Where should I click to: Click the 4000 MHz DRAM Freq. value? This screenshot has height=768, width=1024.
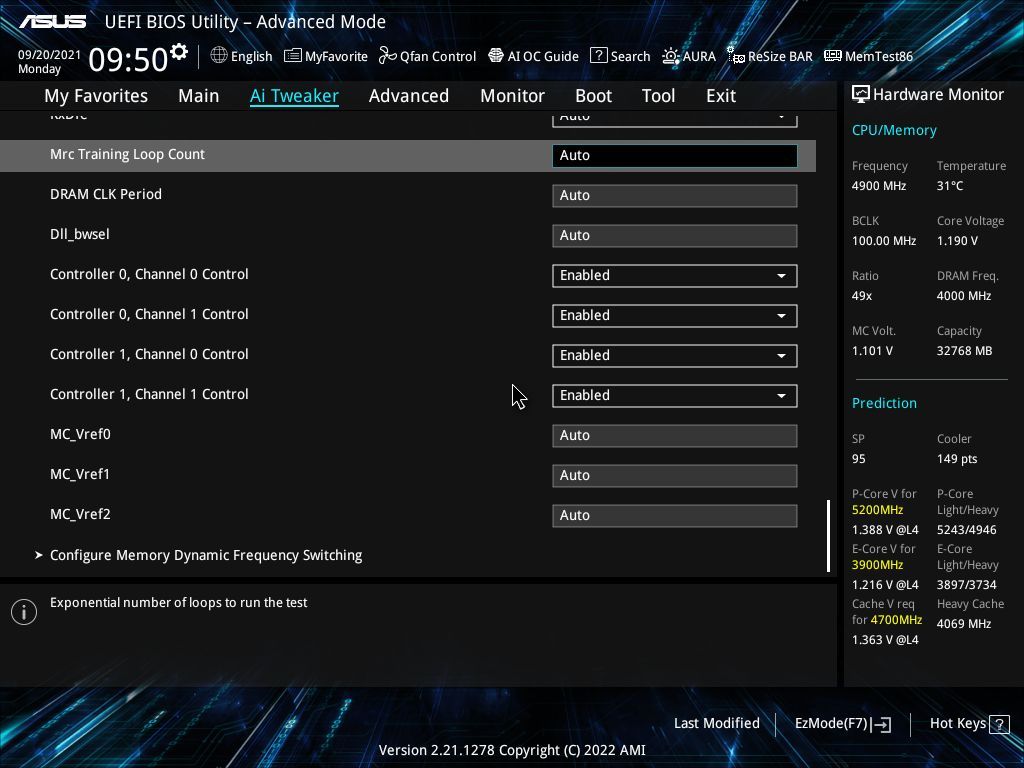(964, 295)
